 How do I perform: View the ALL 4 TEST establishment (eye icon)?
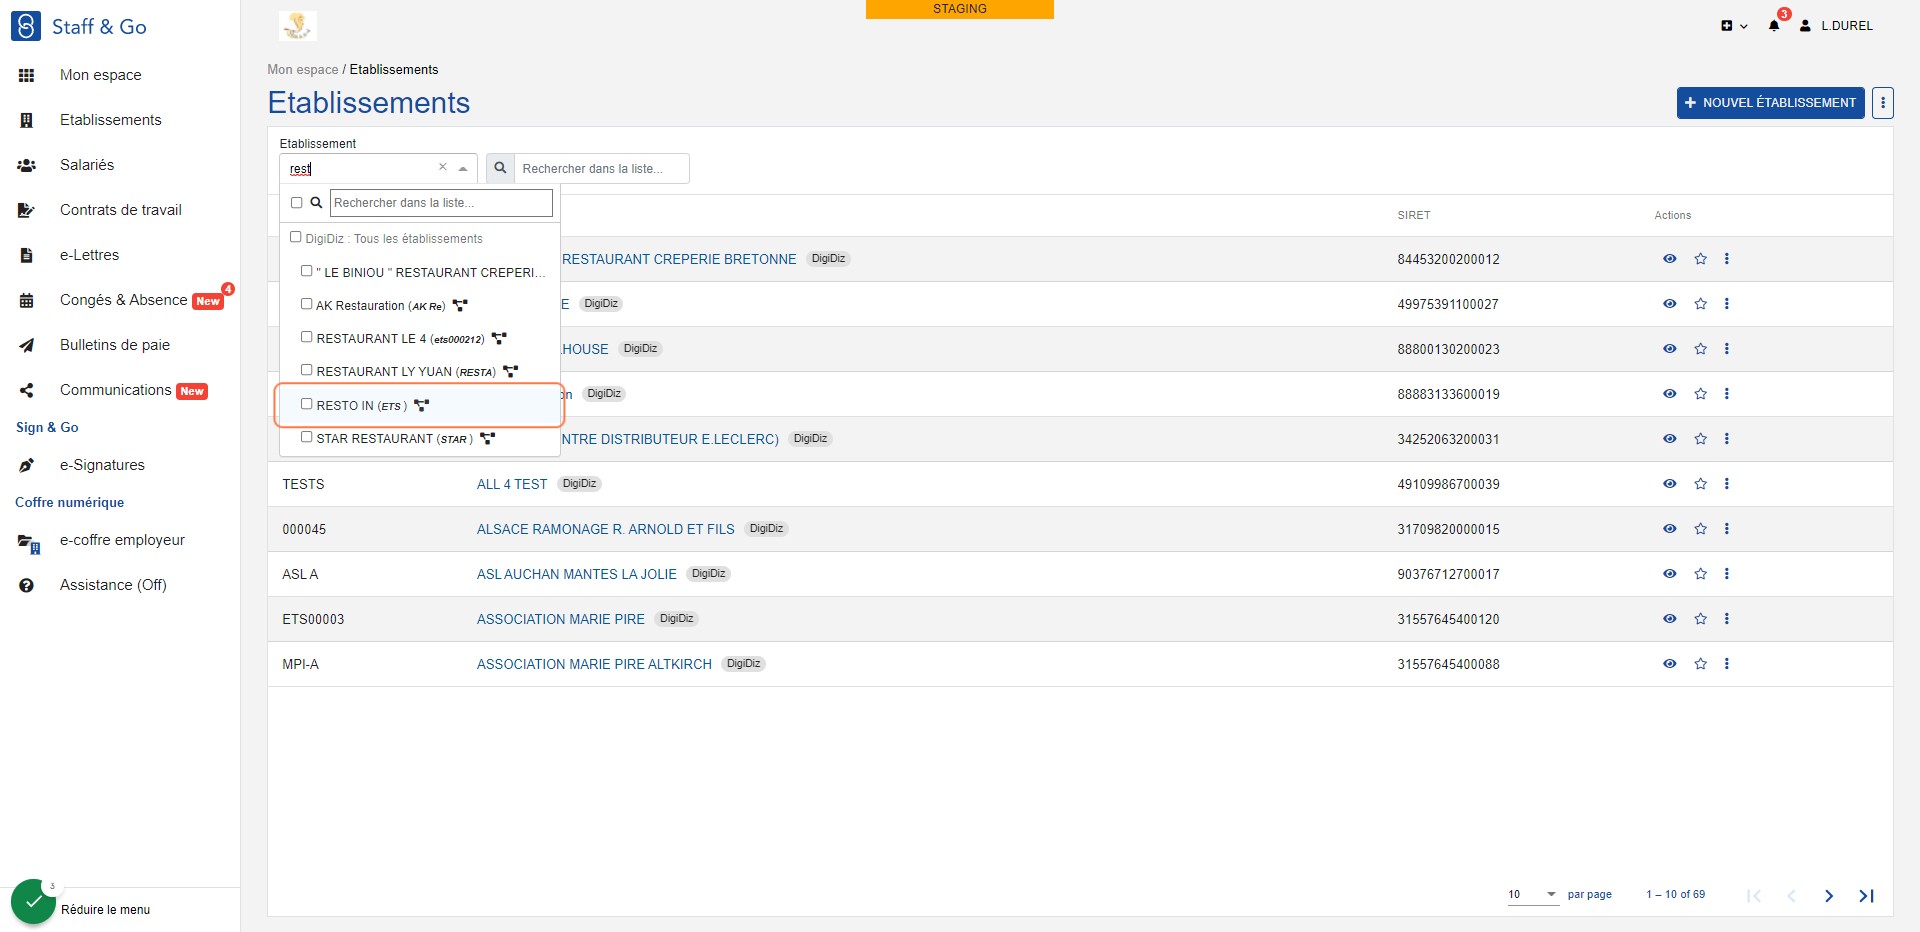1669,484
